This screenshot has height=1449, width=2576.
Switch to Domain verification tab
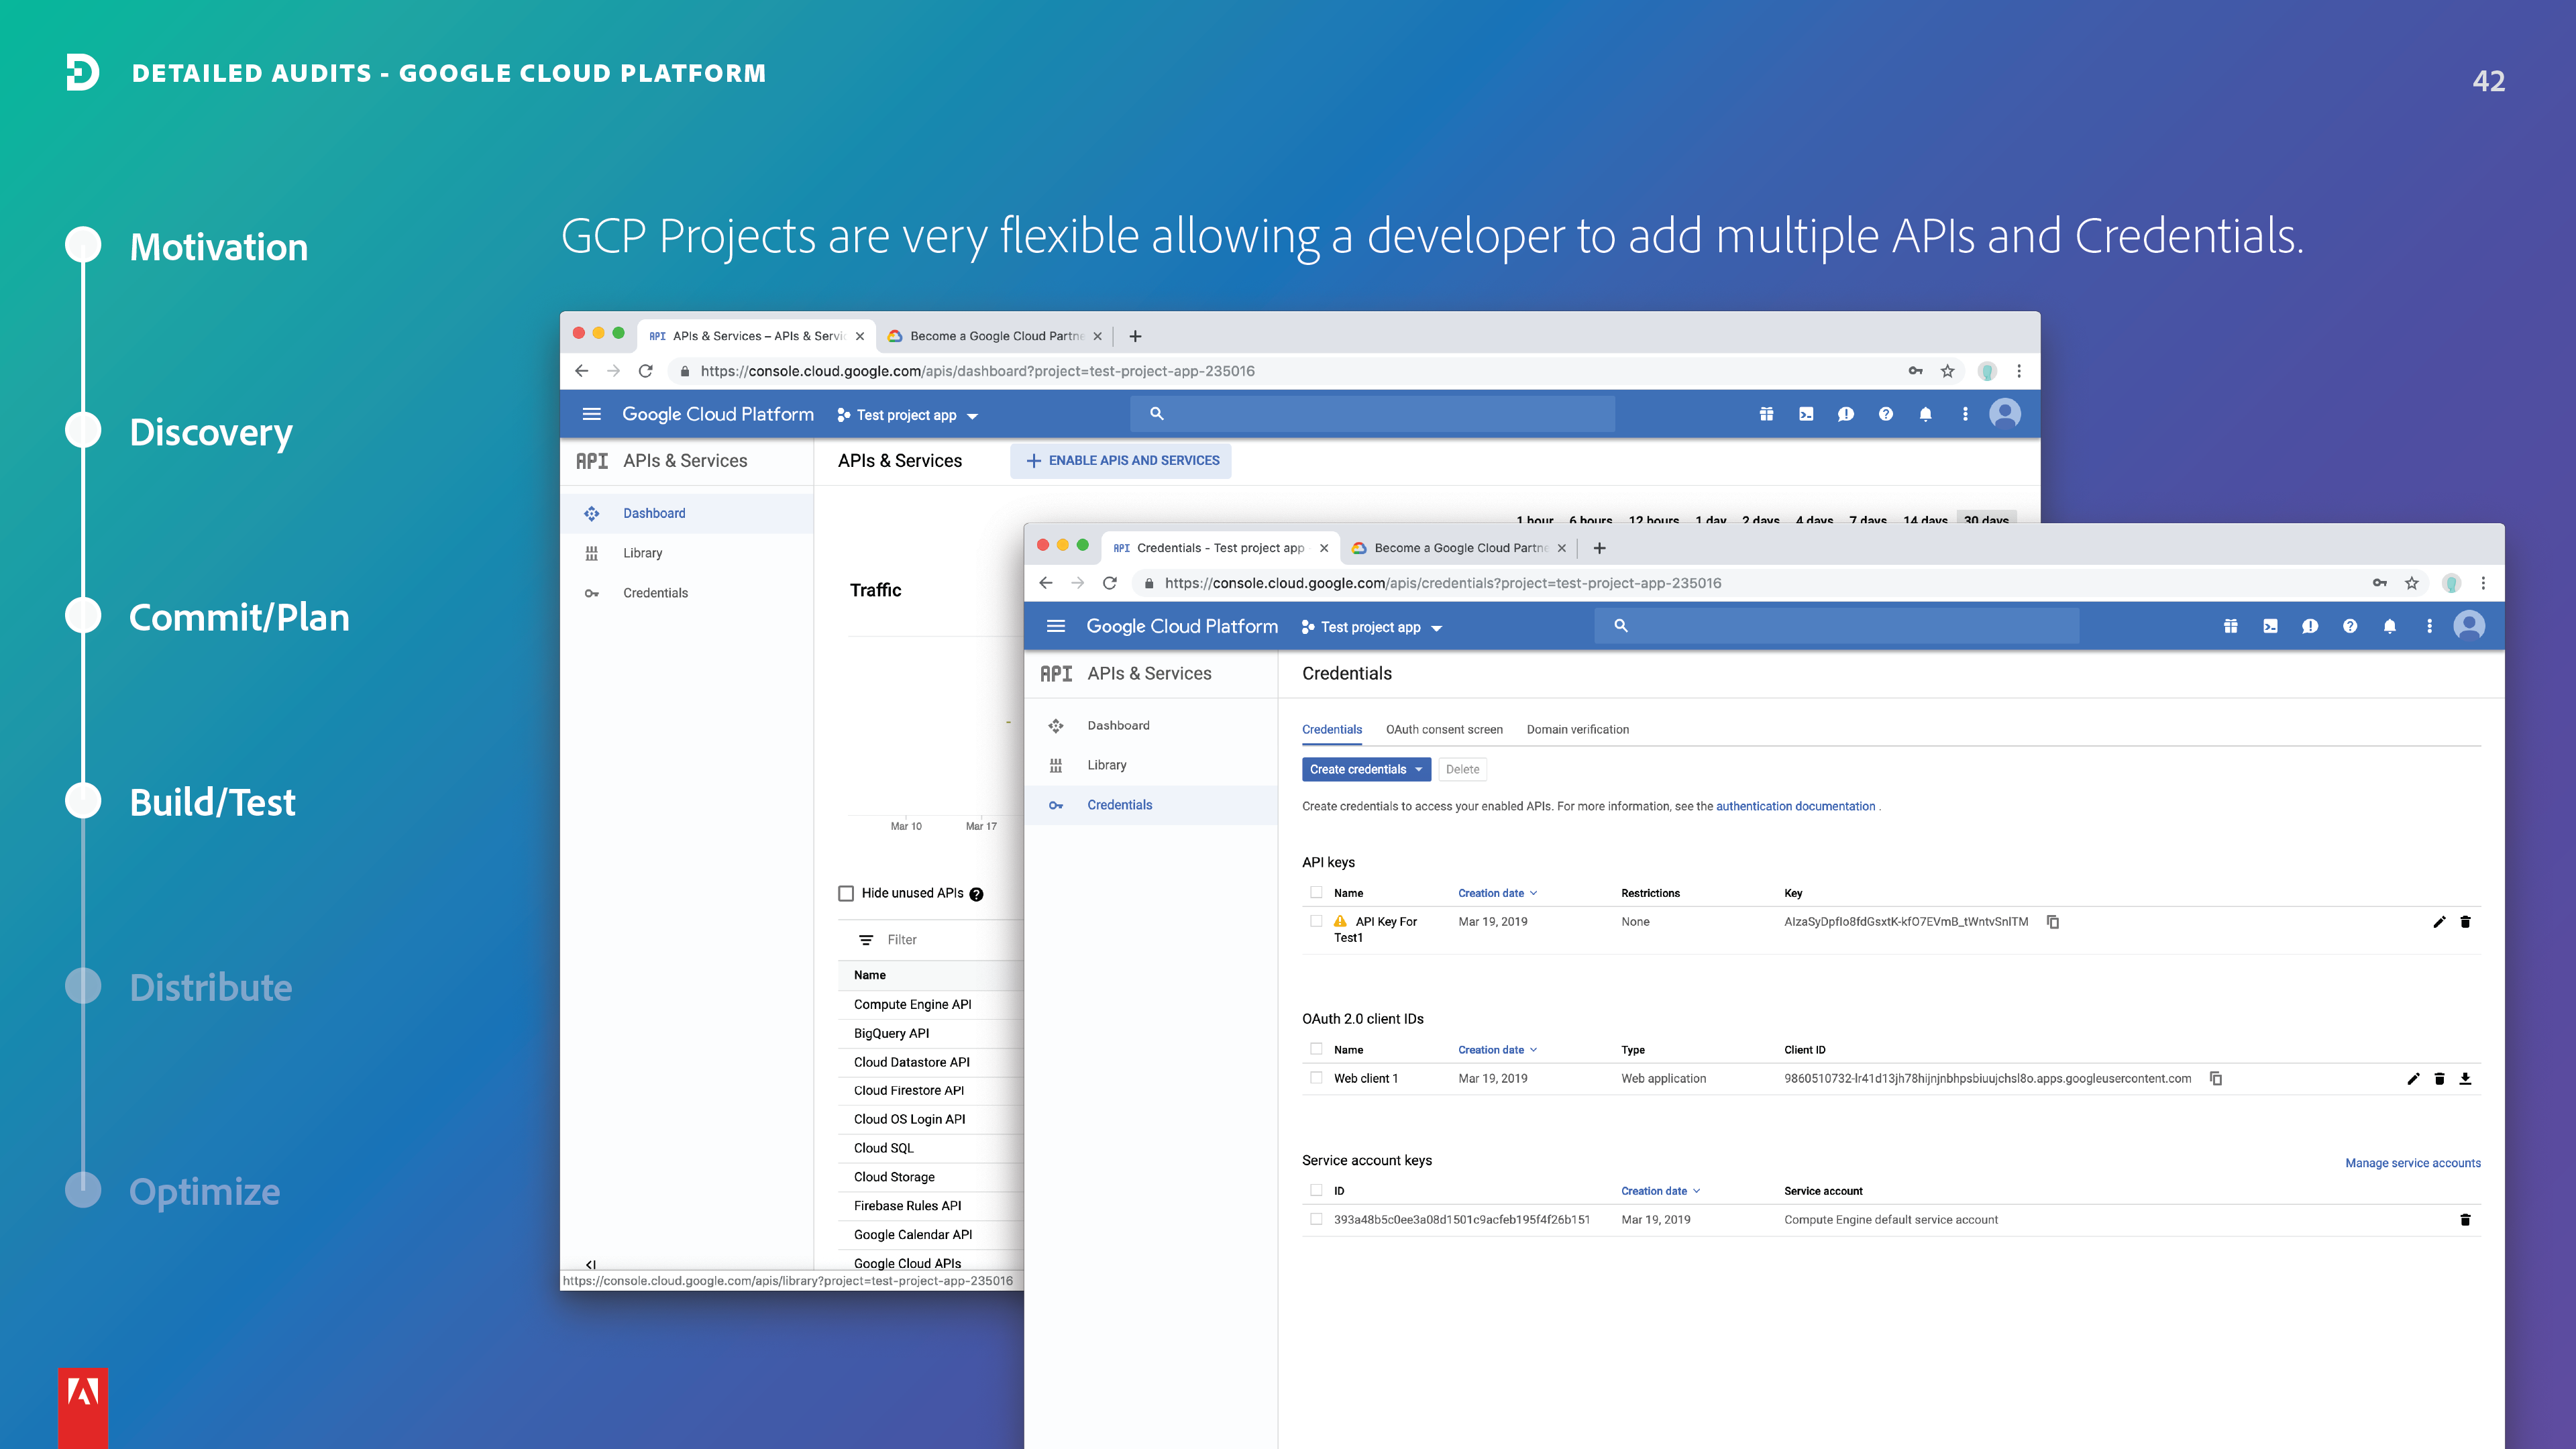[x=1577, y=729]
